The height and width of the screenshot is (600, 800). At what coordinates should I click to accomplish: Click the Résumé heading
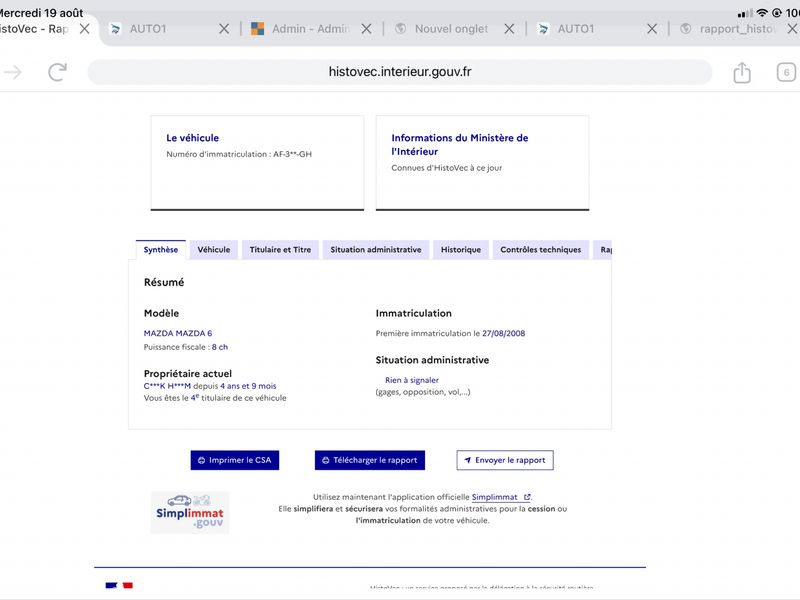click(164, 282)
